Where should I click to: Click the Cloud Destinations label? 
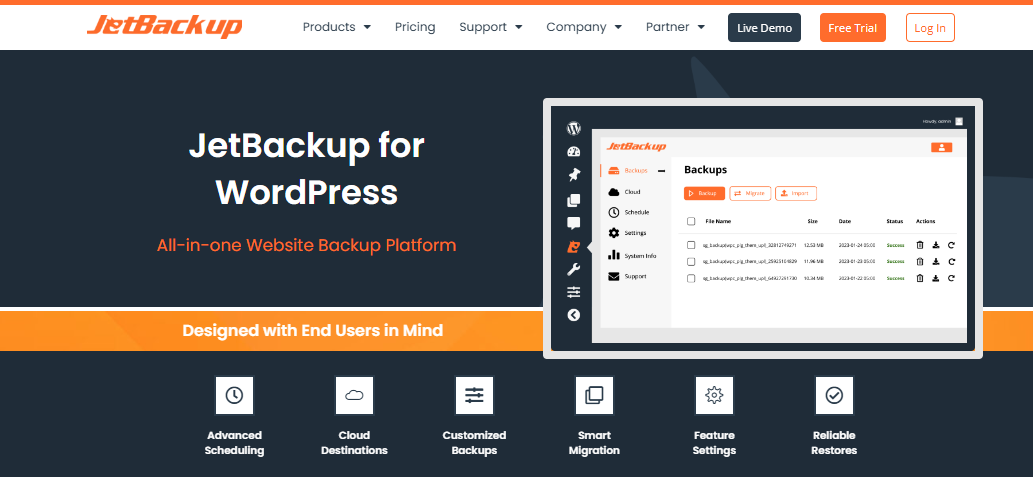pos(354,443)
